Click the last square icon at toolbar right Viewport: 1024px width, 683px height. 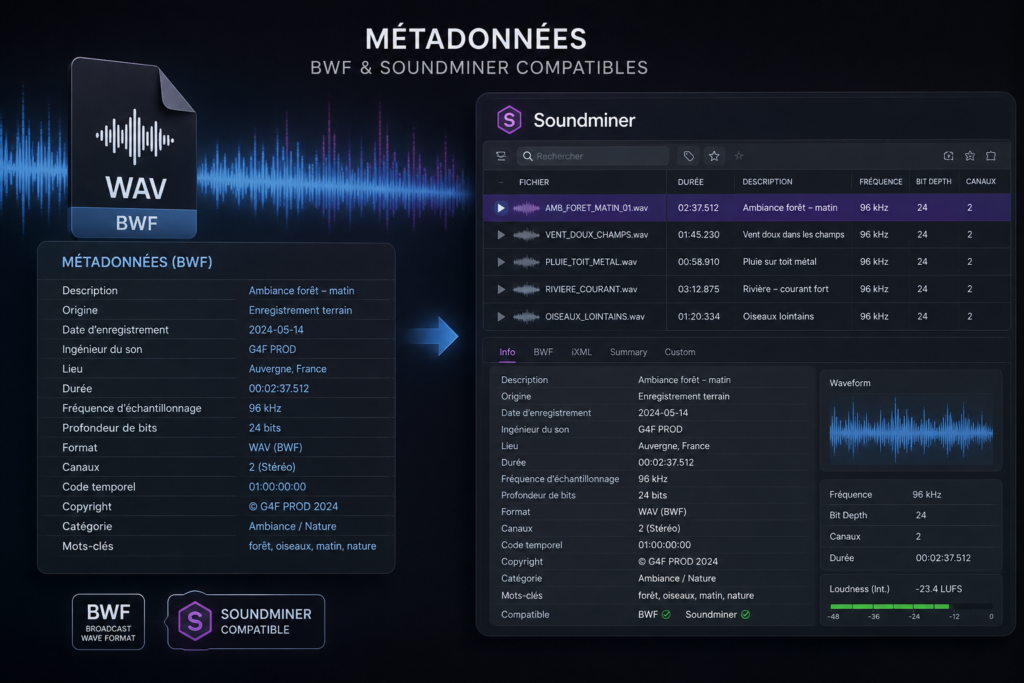tap(991, 155)
